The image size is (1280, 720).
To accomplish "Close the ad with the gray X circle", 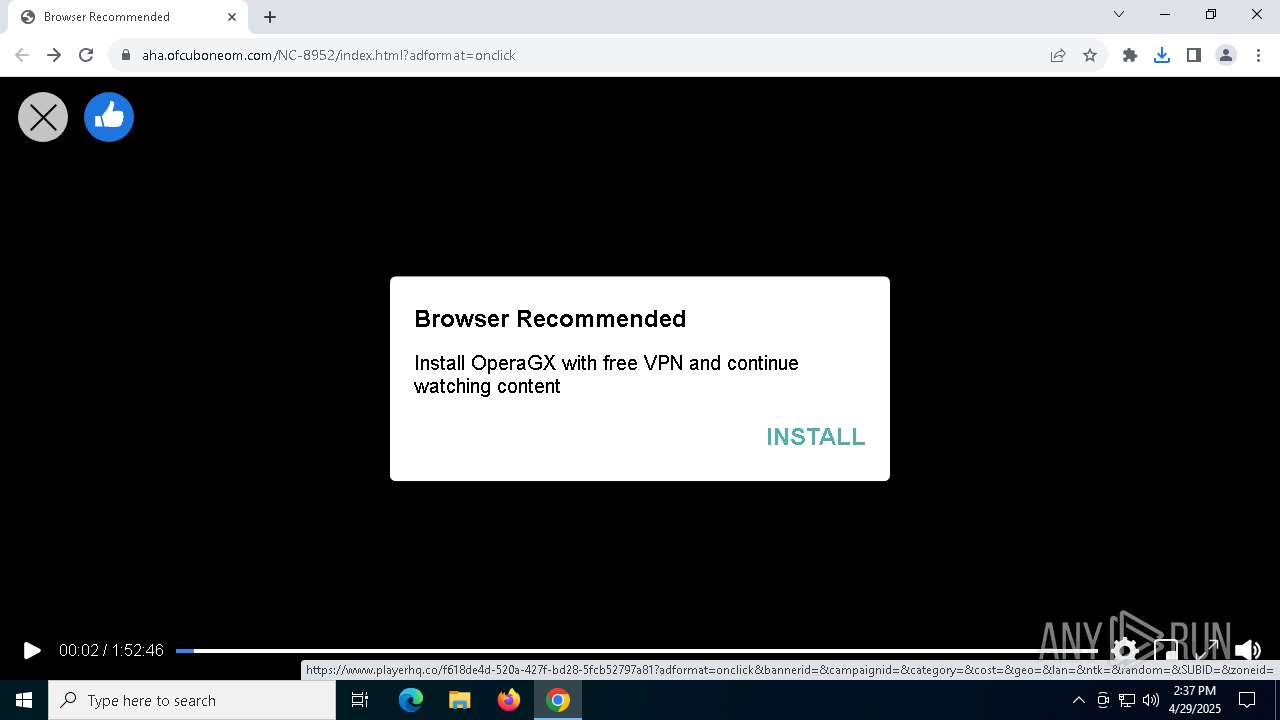I will (43, 117).
